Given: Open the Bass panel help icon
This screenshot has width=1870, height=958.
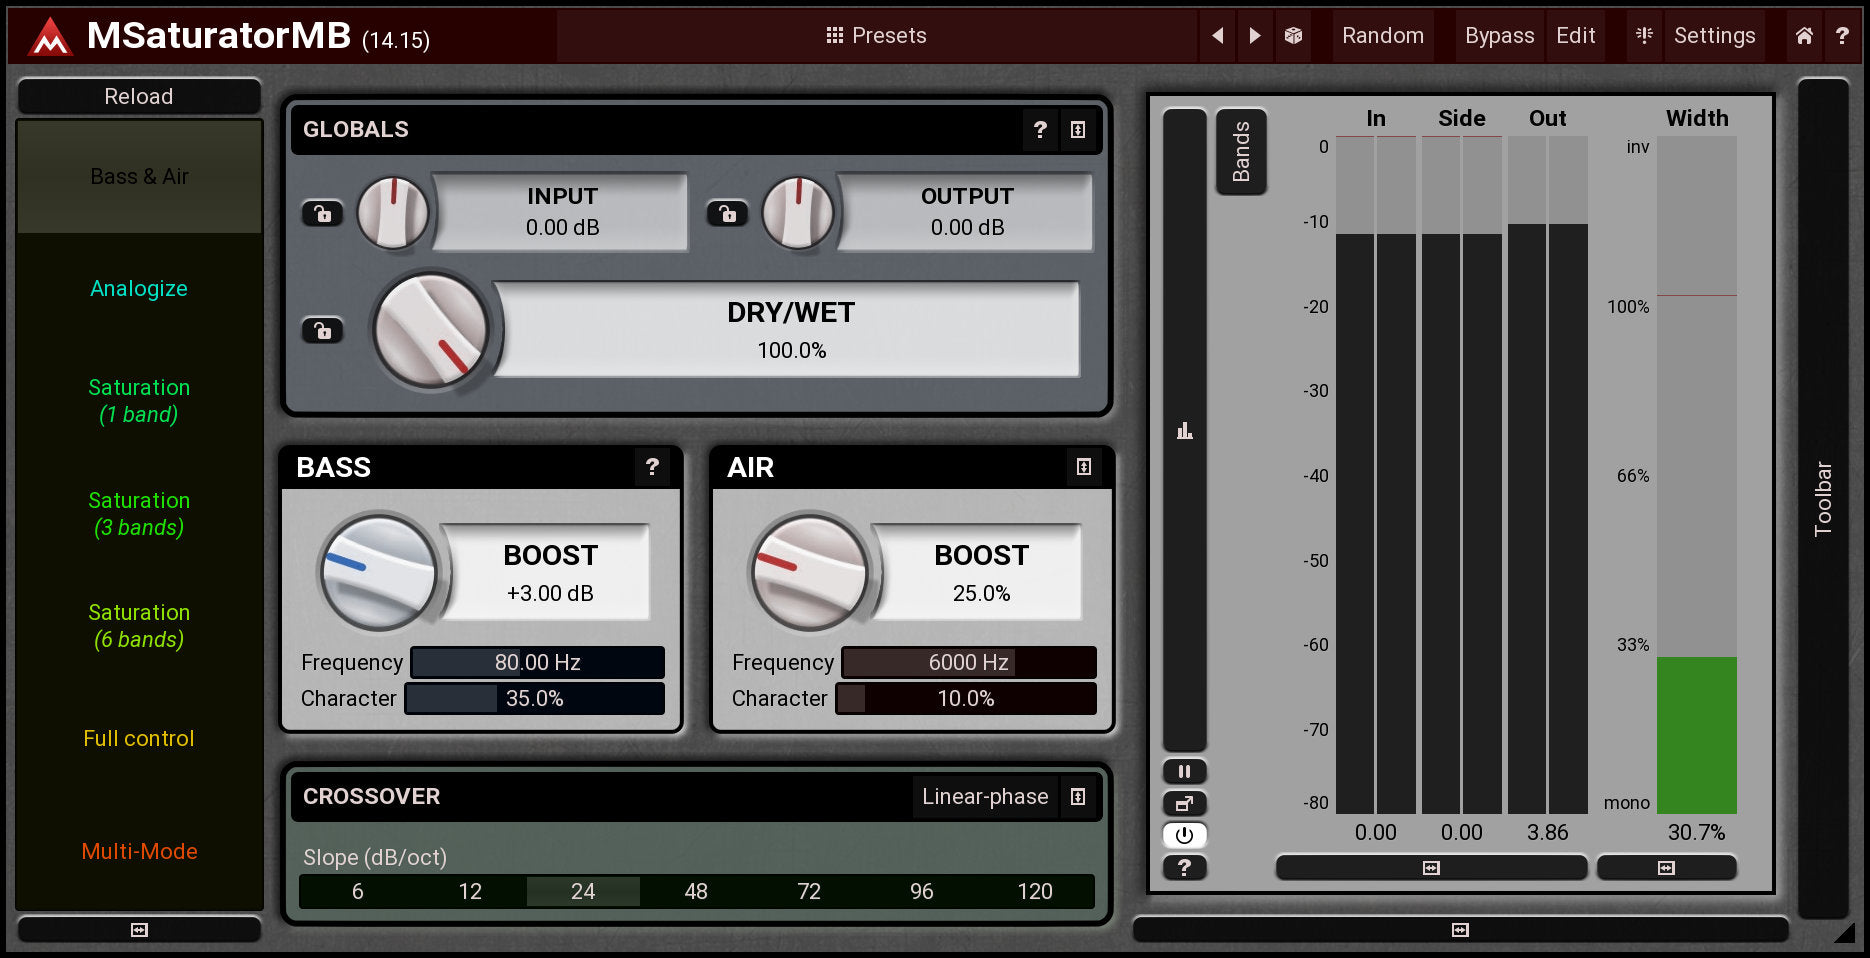Looking at the screenshot, I should pos(652,467).
